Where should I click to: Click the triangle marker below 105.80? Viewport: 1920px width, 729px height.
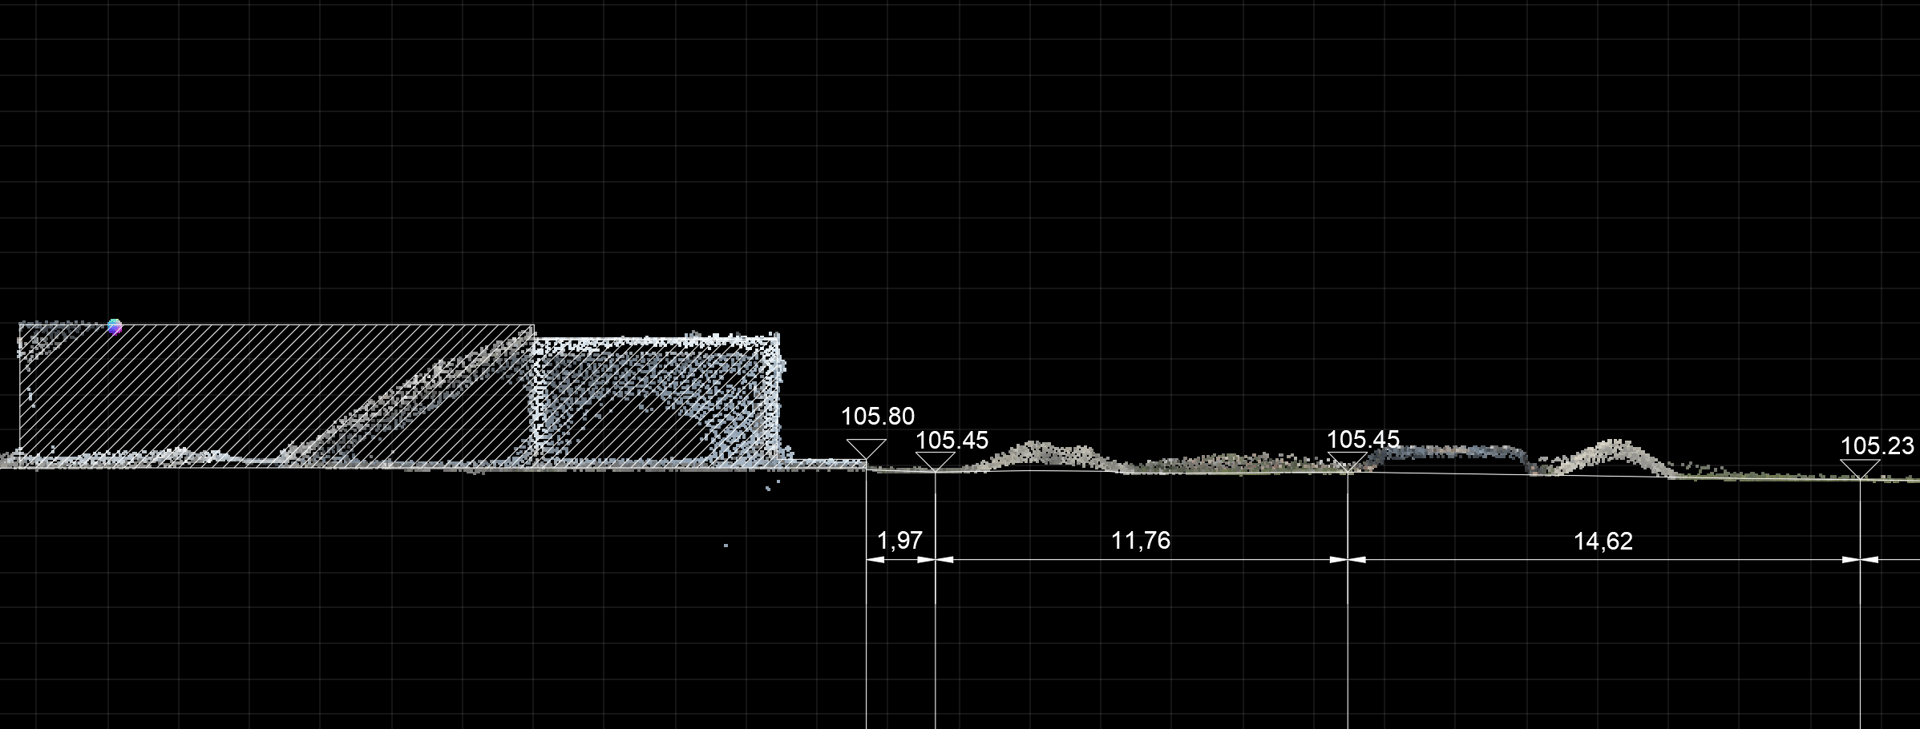[866, 449]
